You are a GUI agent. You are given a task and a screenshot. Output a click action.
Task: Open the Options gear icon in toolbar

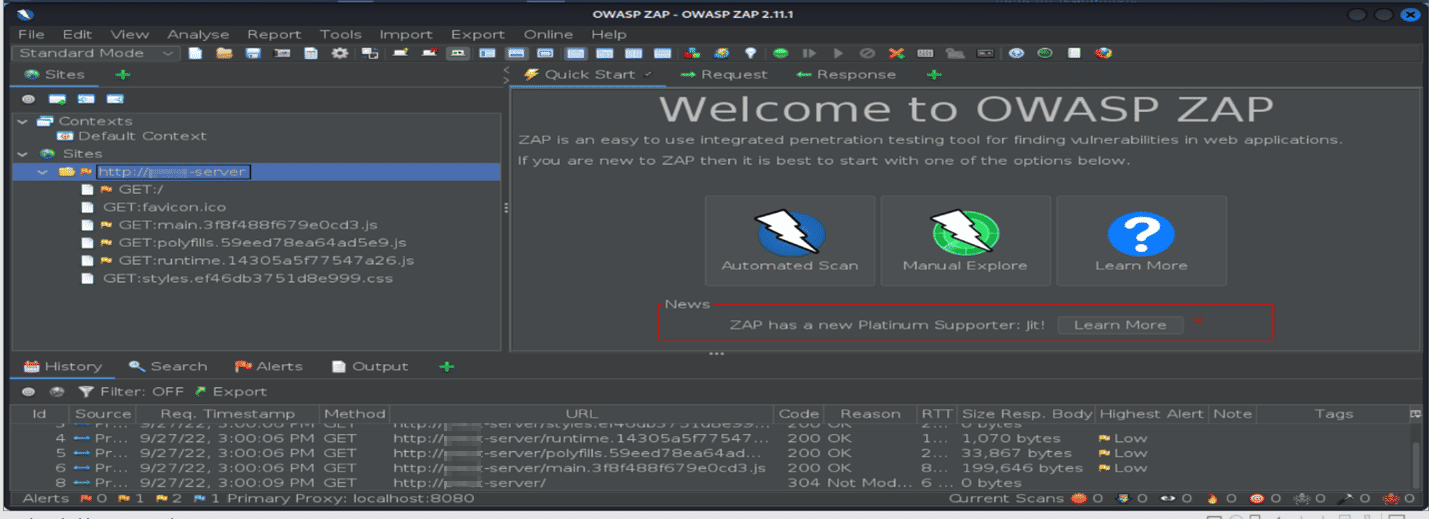tap(340, 53)
